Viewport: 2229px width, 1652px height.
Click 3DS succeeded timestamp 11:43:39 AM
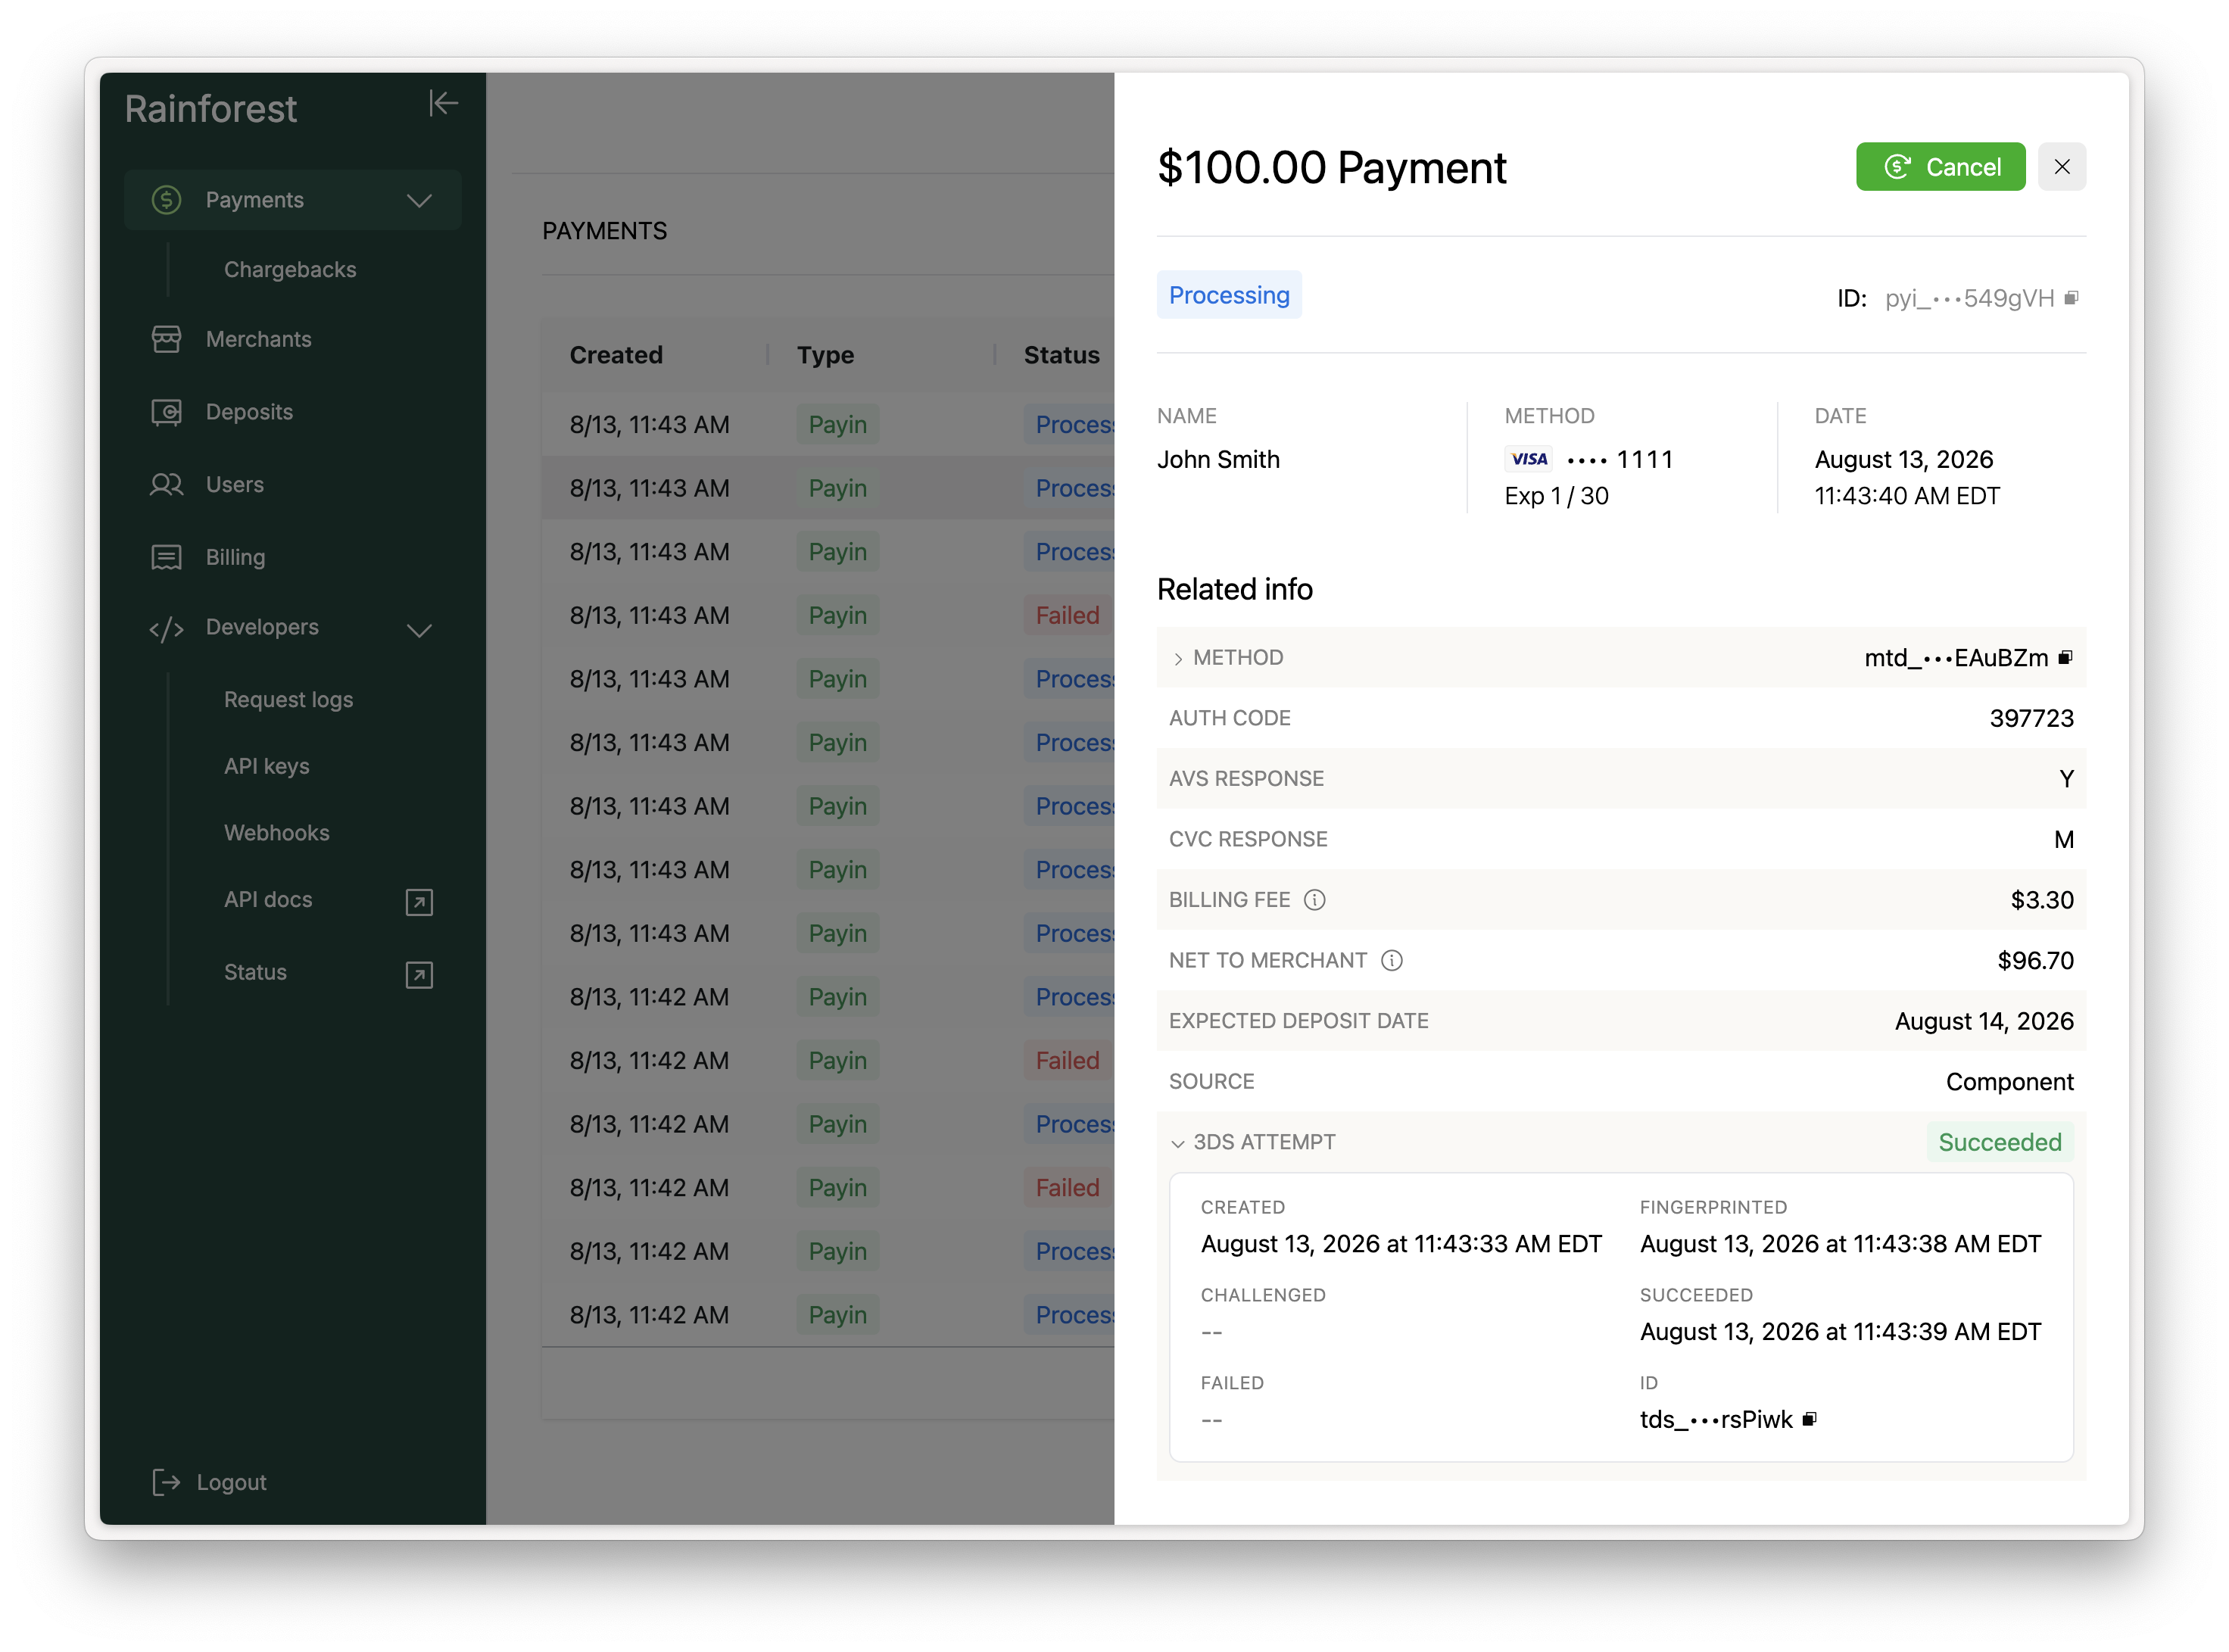(1840, 1333)
